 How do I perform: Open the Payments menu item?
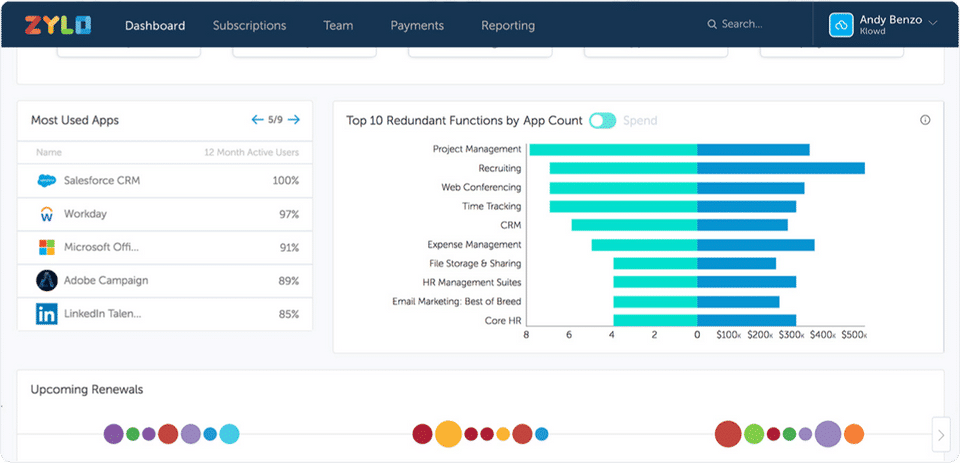417,25
